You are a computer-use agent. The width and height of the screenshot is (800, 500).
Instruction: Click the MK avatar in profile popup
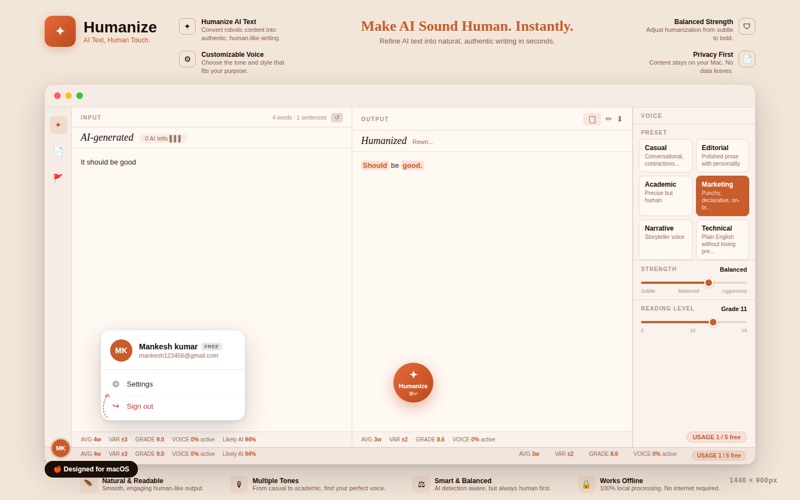(x=121, y=351)
